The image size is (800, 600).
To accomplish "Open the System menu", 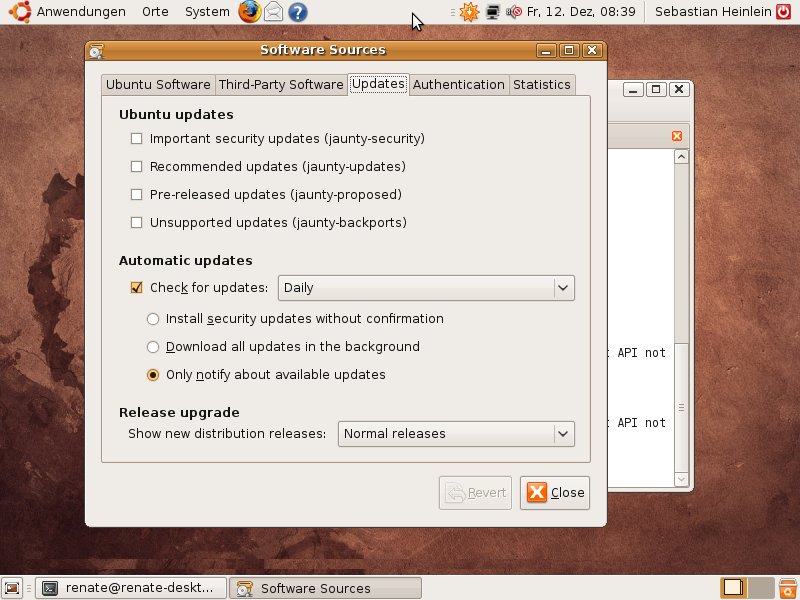I will click(207, 12).
